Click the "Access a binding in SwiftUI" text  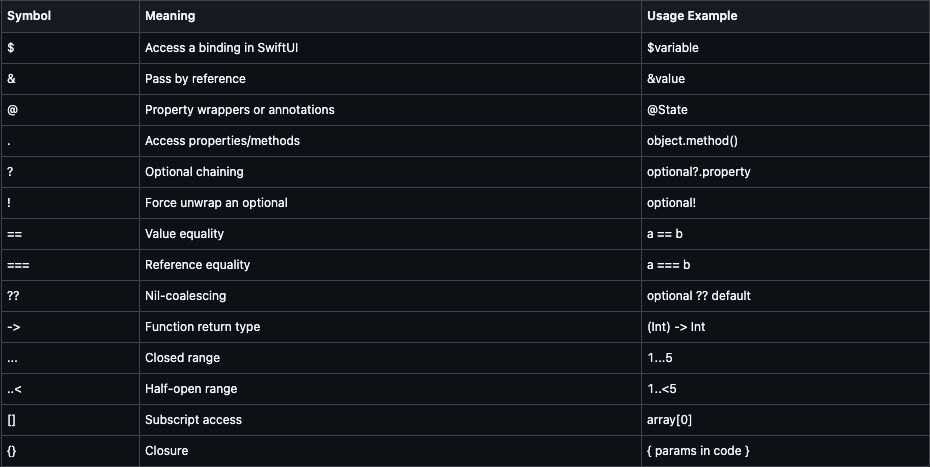click(x=221, y=48)
